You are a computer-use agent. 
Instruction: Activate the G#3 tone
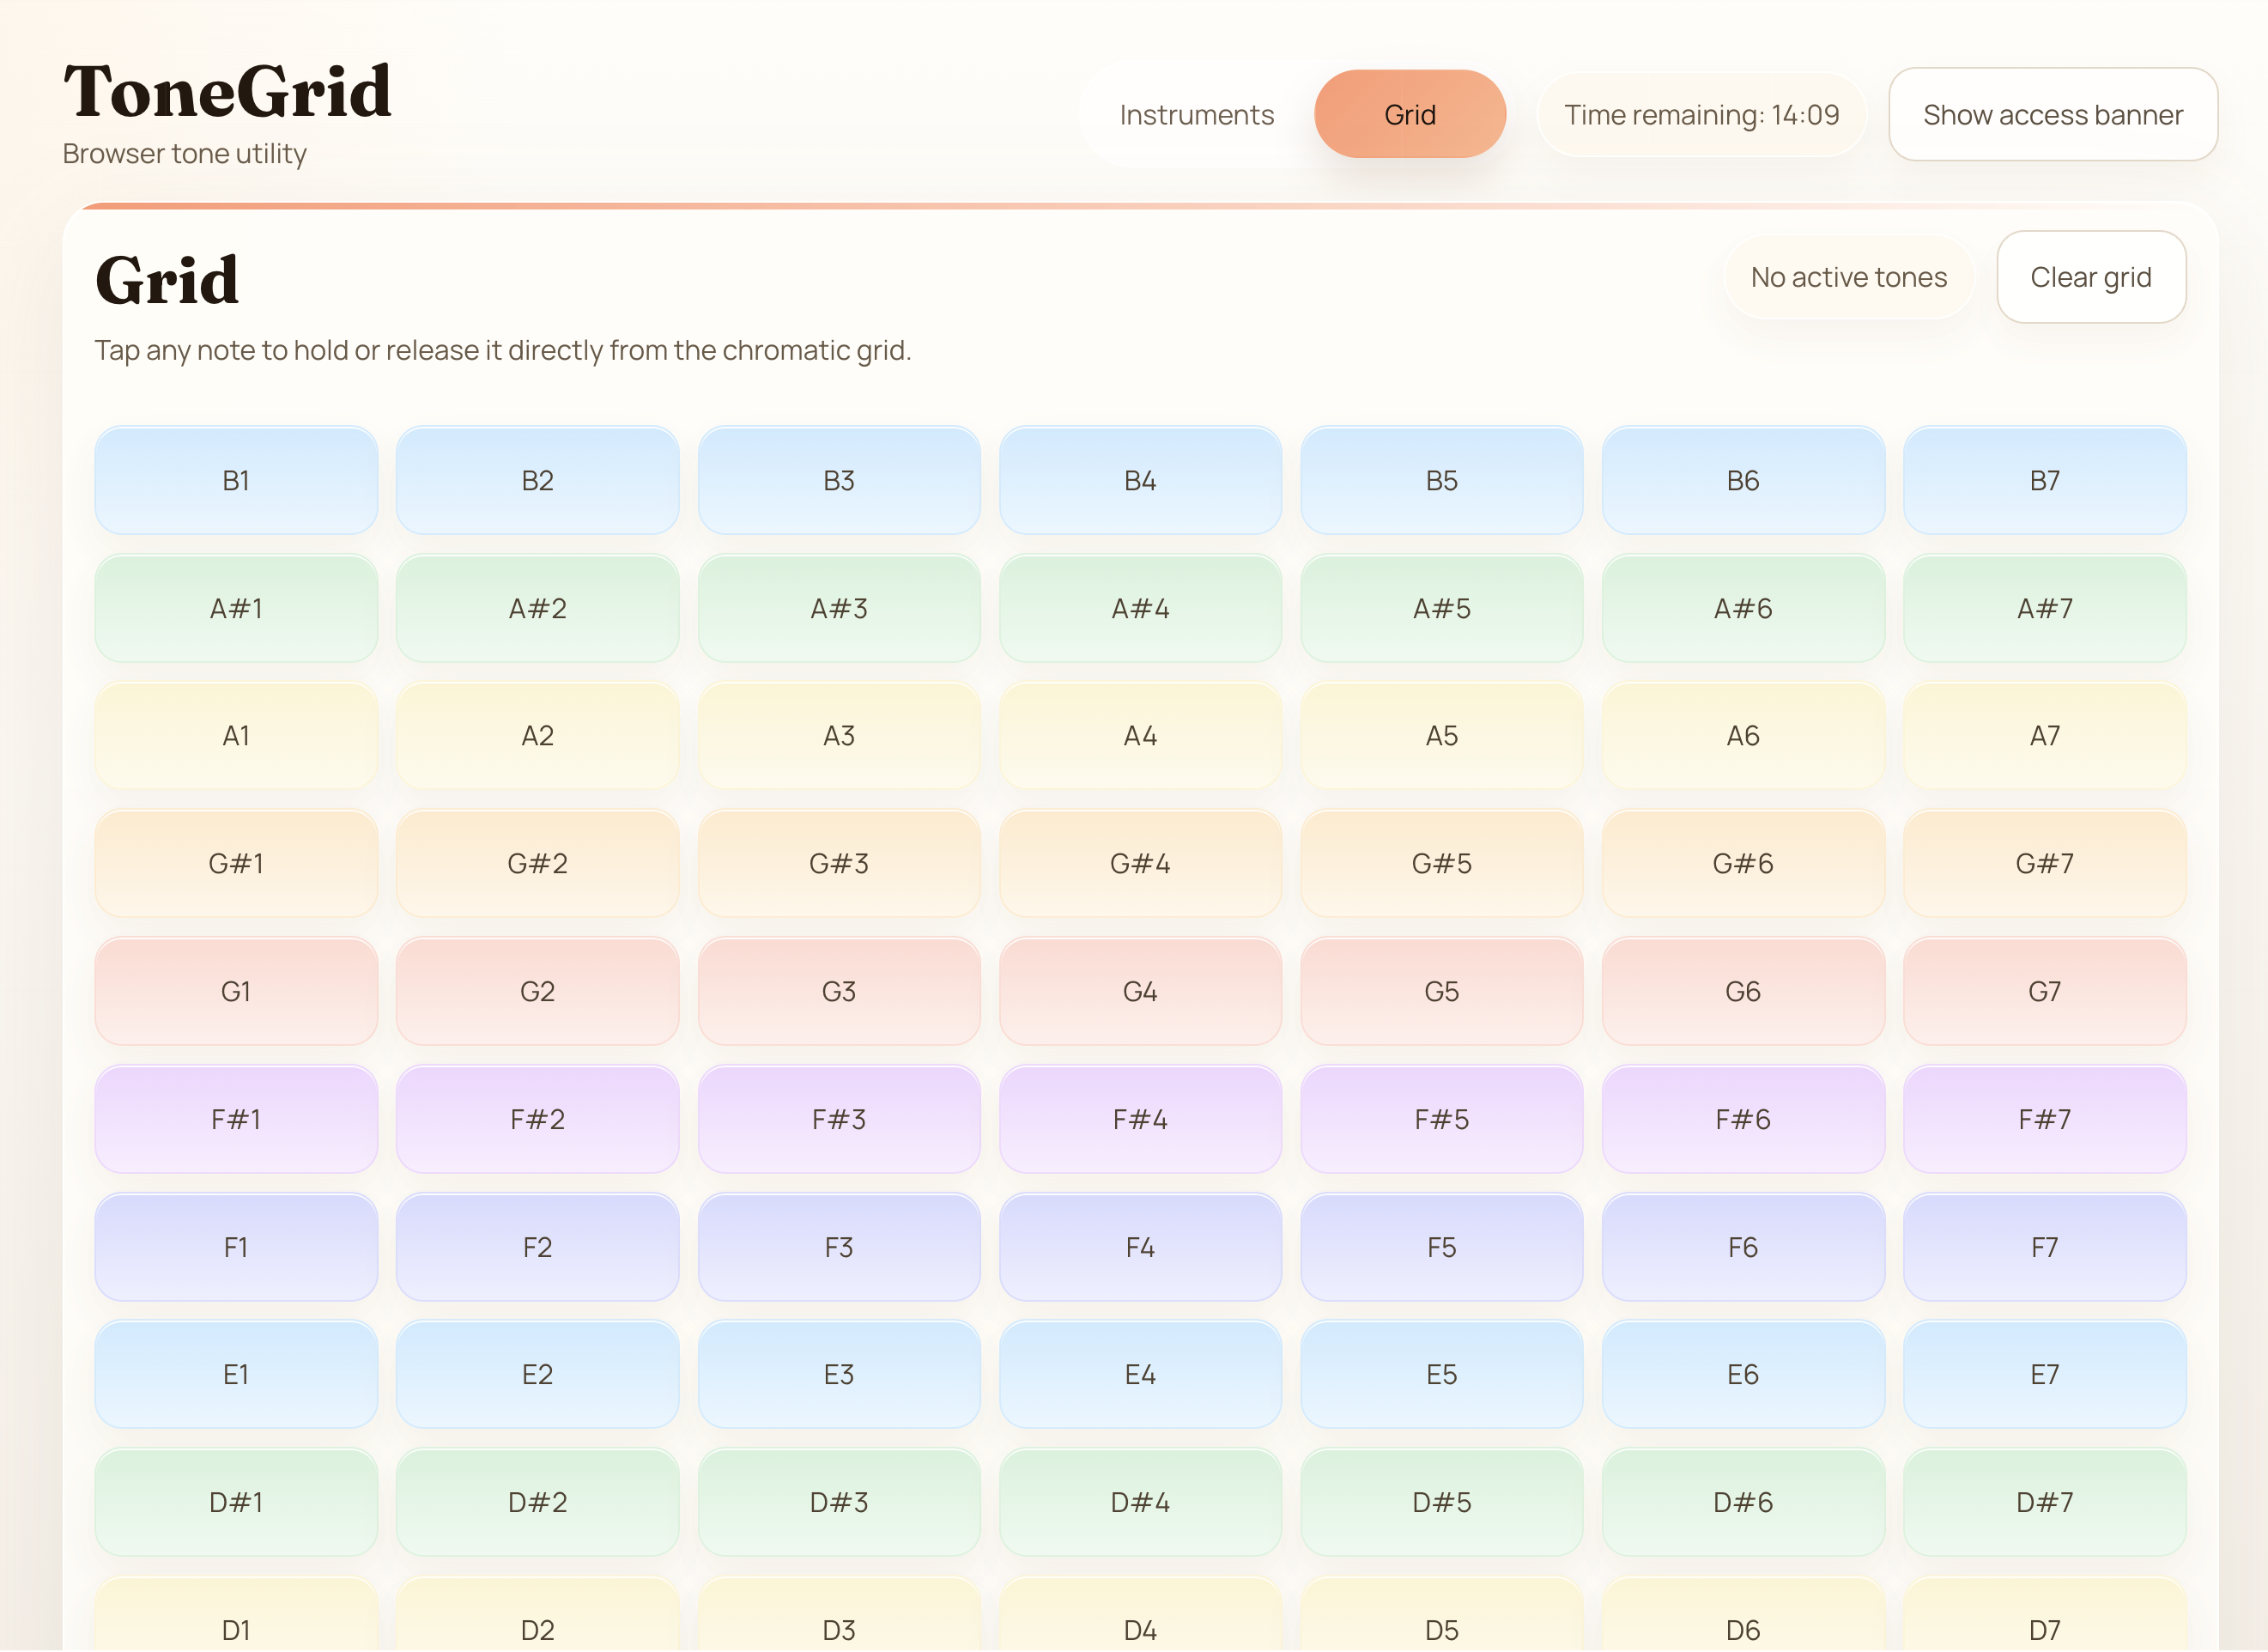point(839,863)
